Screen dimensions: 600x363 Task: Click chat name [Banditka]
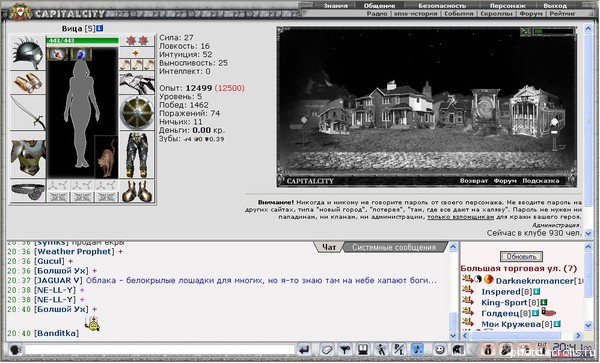point(56,333)
